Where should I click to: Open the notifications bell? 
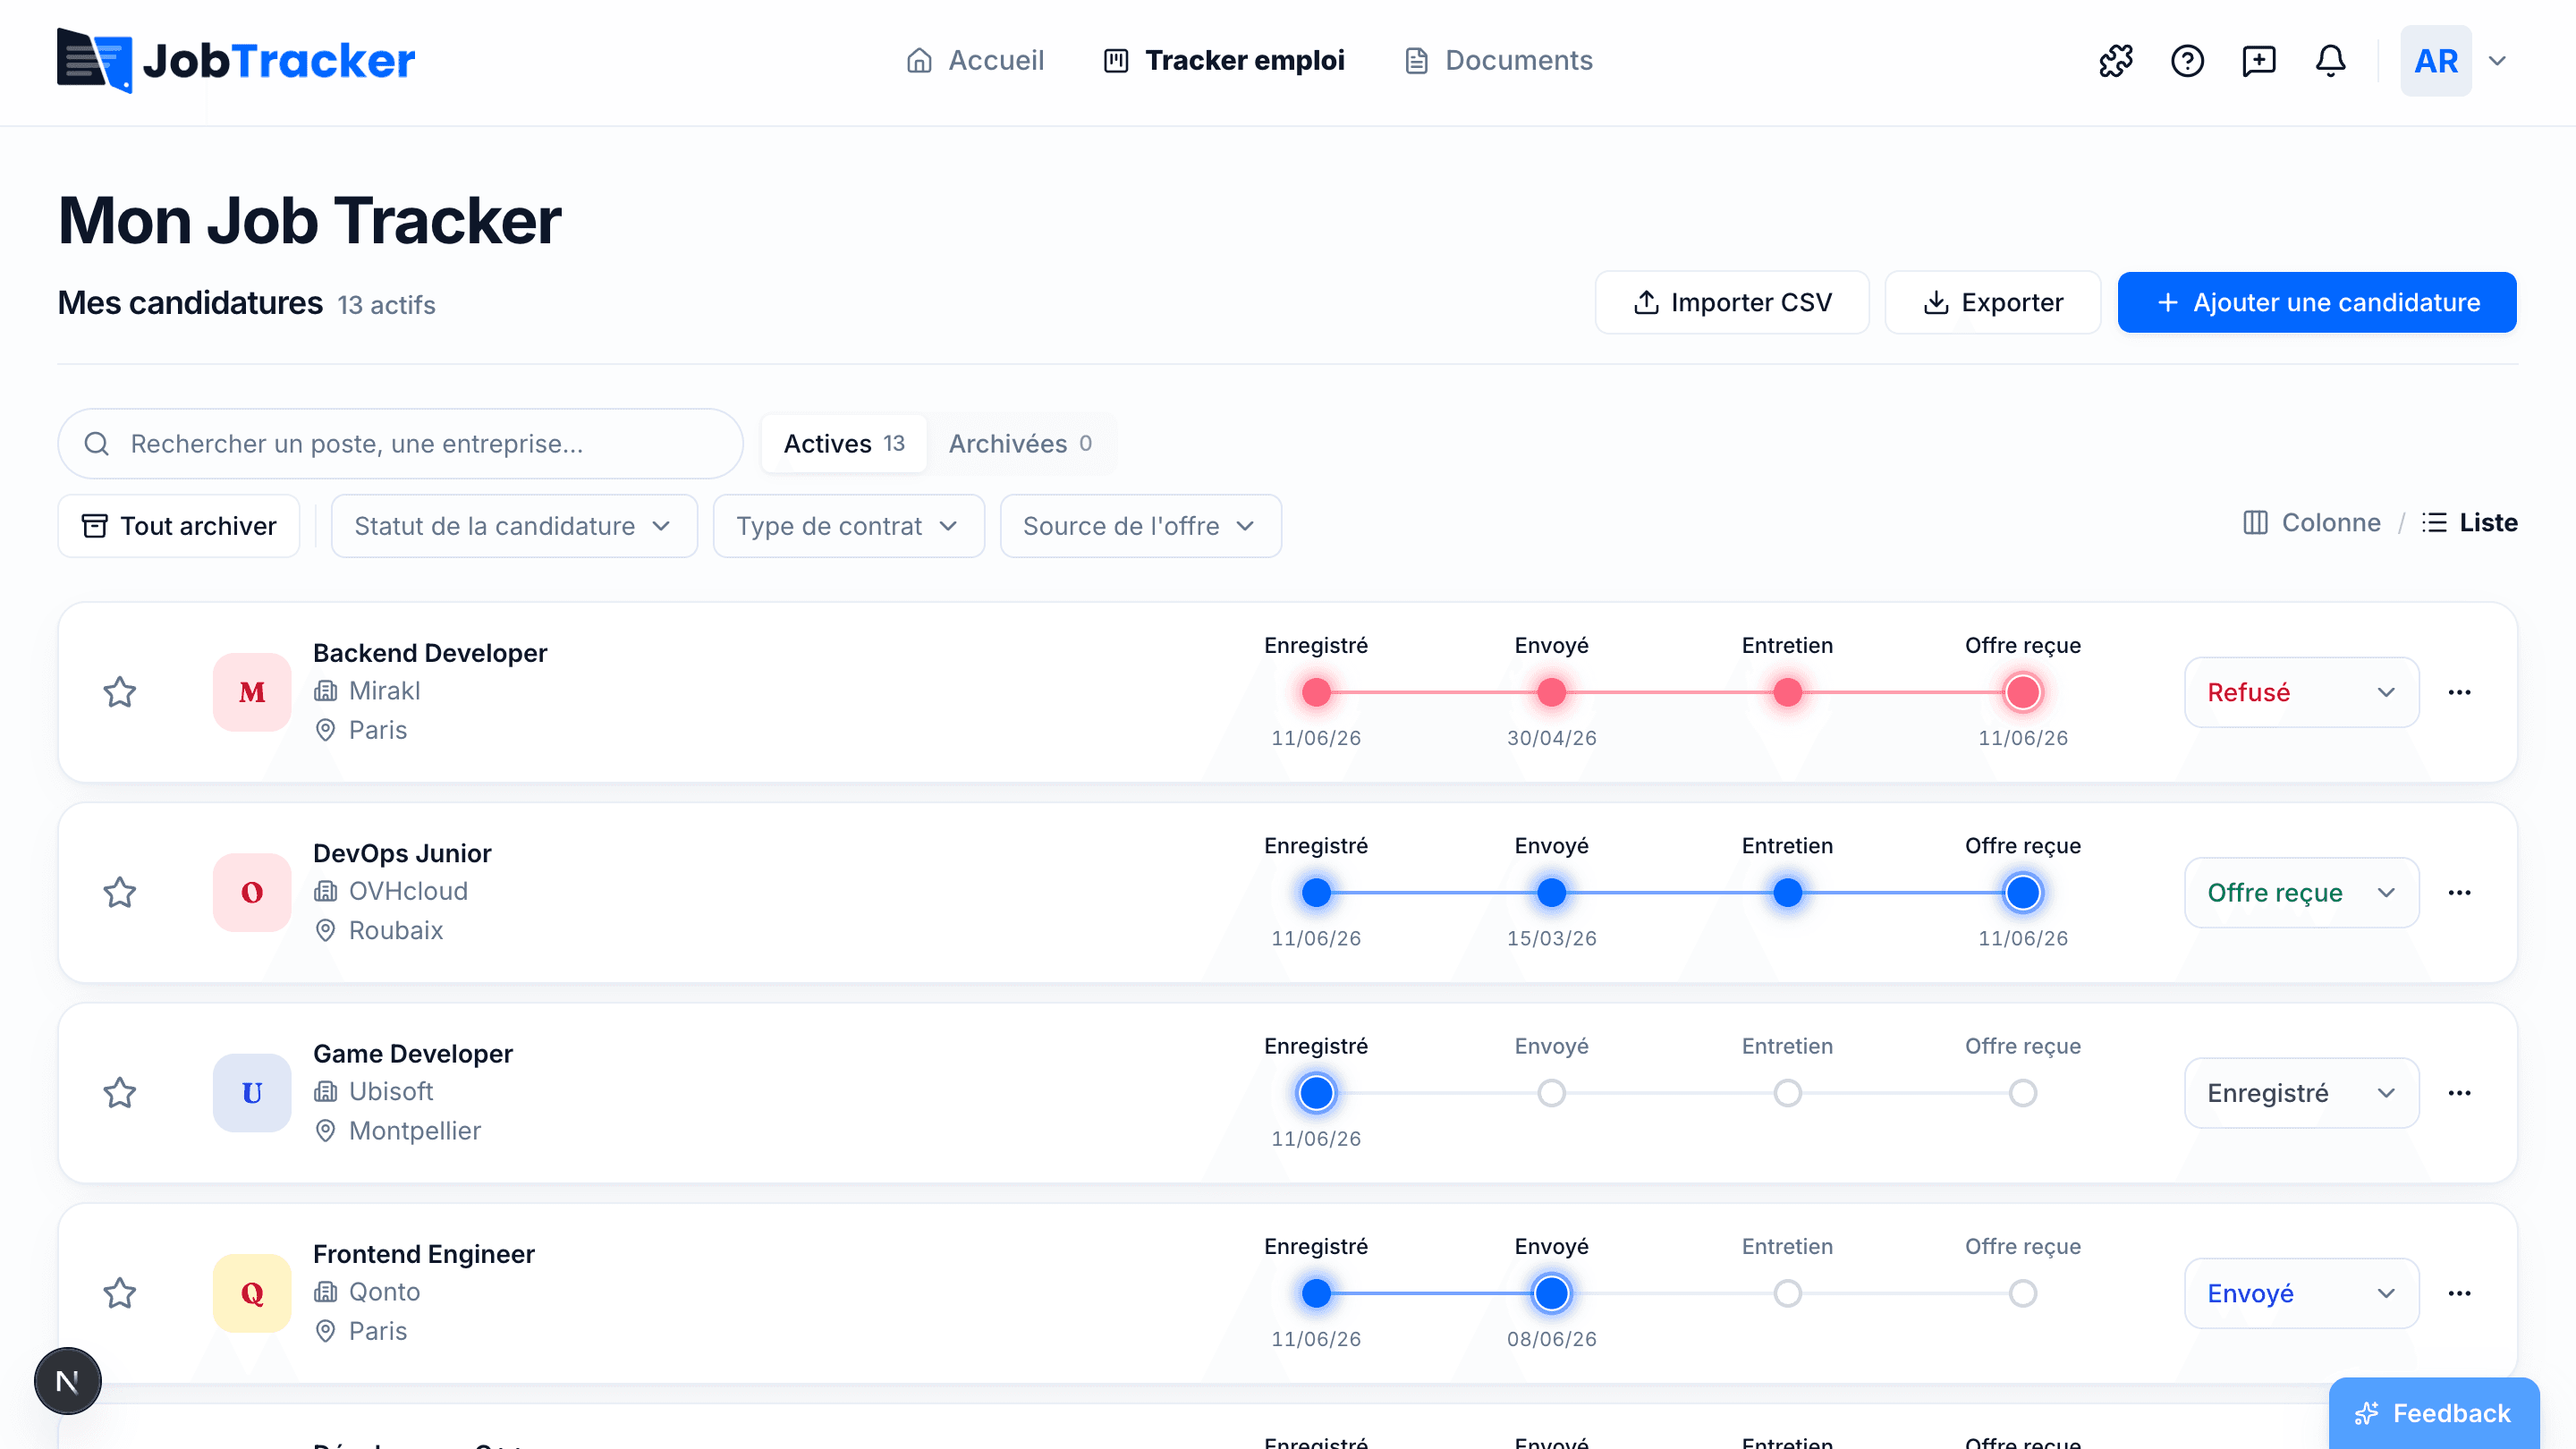tap(2331, 61)
